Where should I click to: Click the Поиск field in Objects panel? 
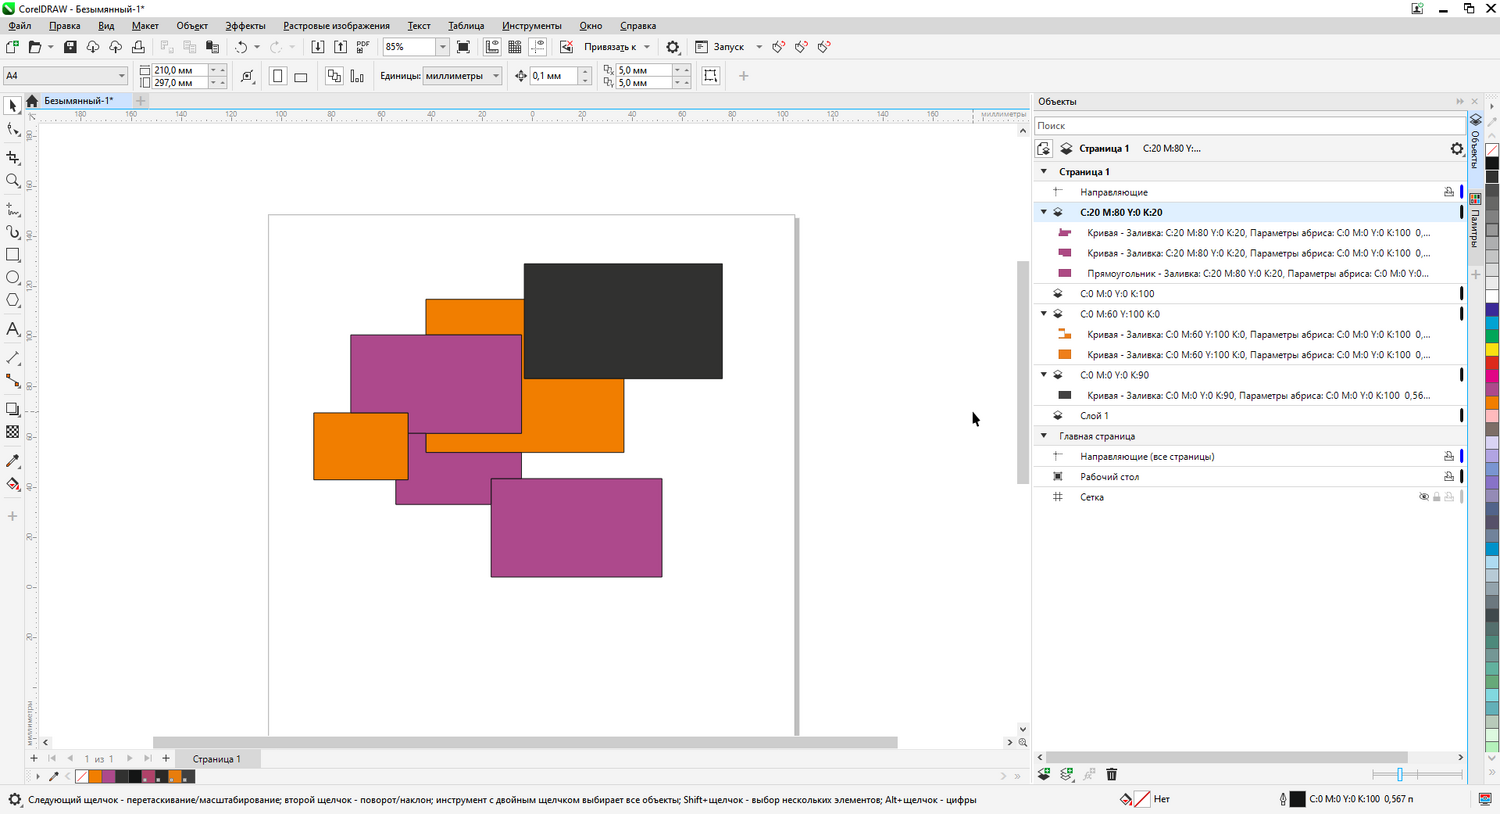point(1248,126)
